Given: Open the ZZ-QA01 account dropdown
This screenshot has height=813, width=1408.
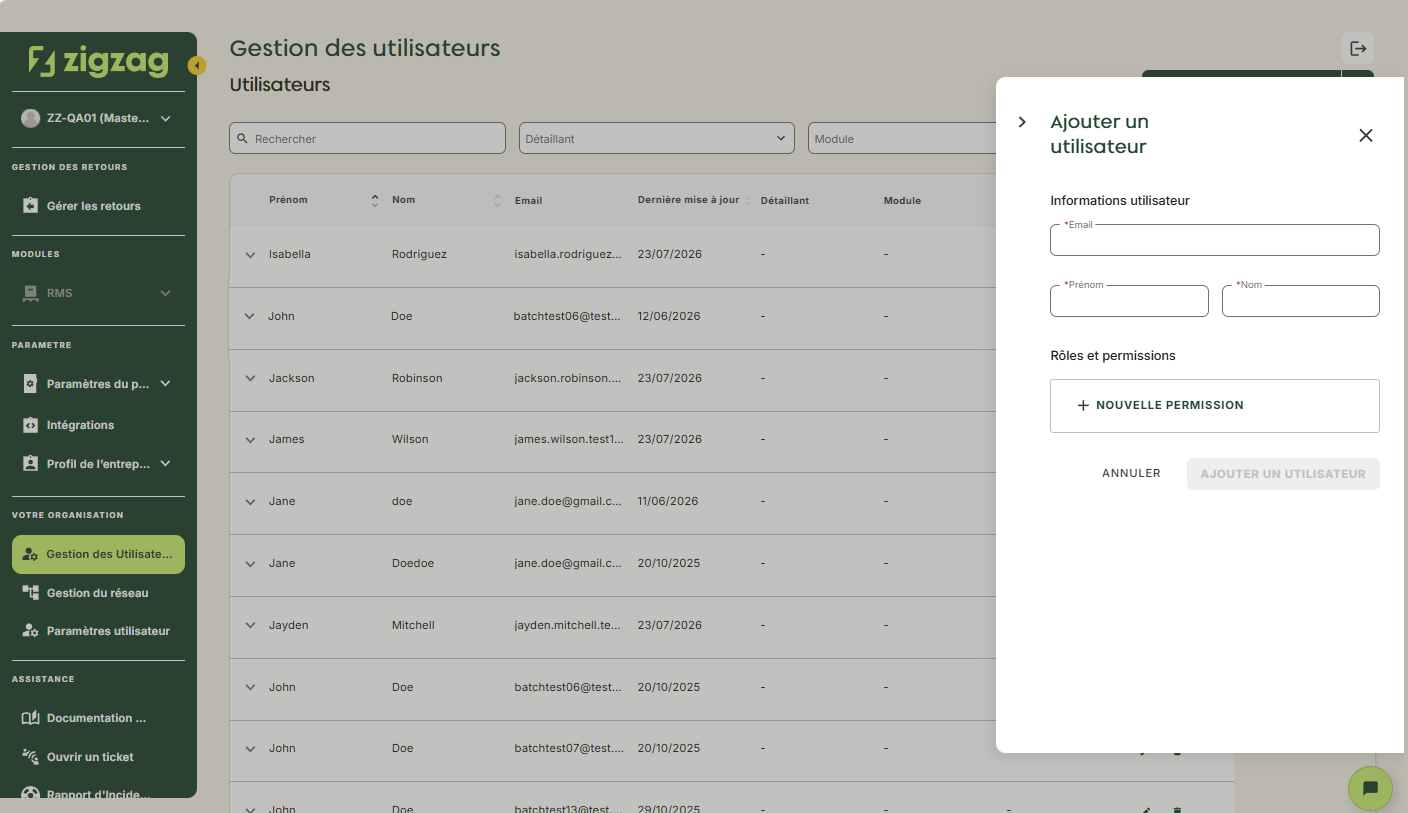Looking at the screenshot, I should pos(96,118).
